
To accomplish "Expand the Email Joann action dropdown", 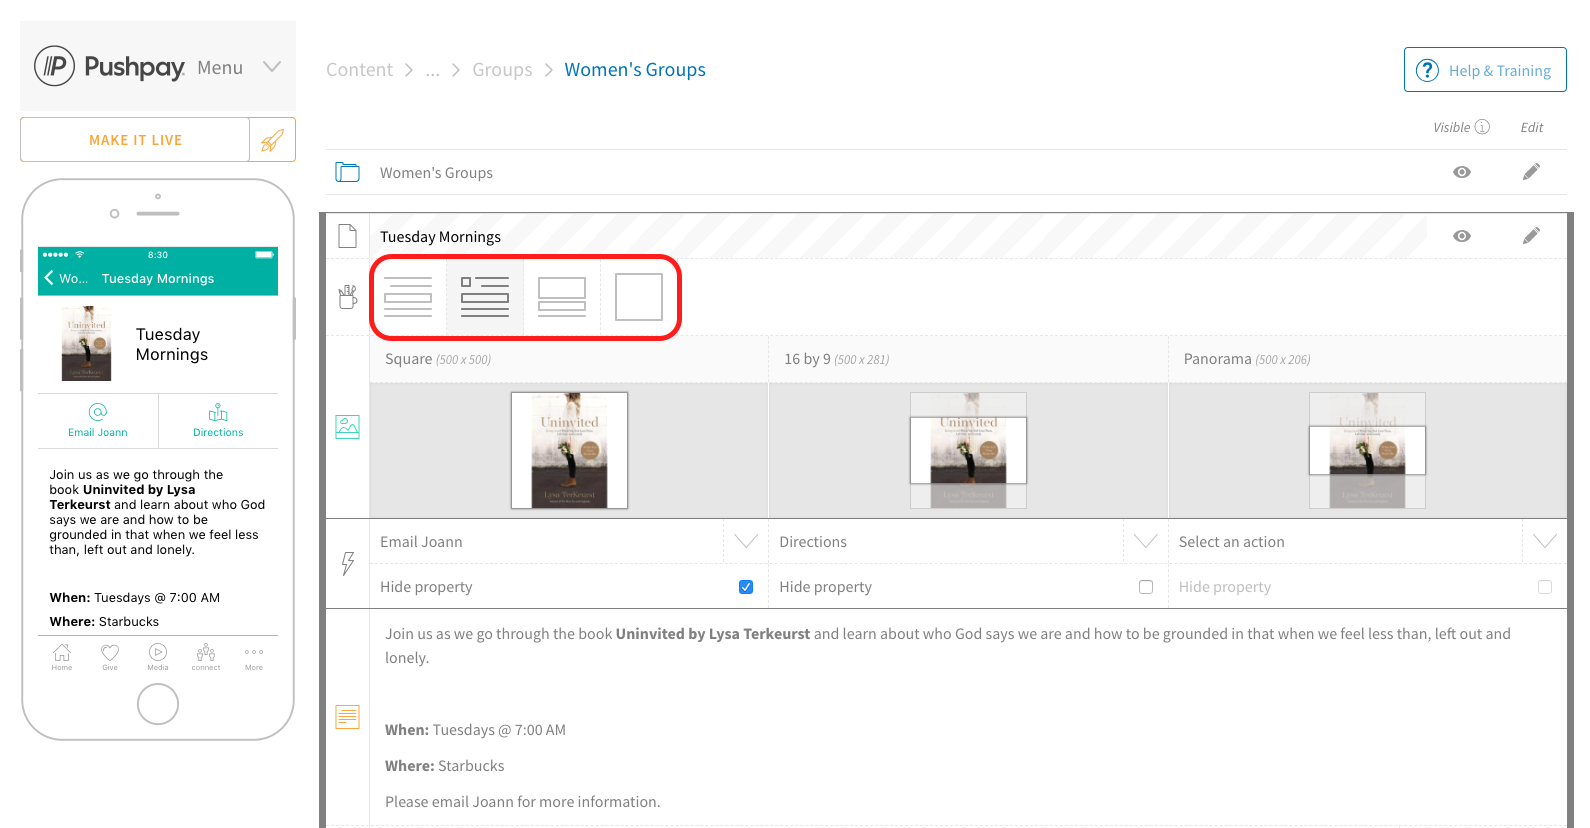I will pos(746,541).
